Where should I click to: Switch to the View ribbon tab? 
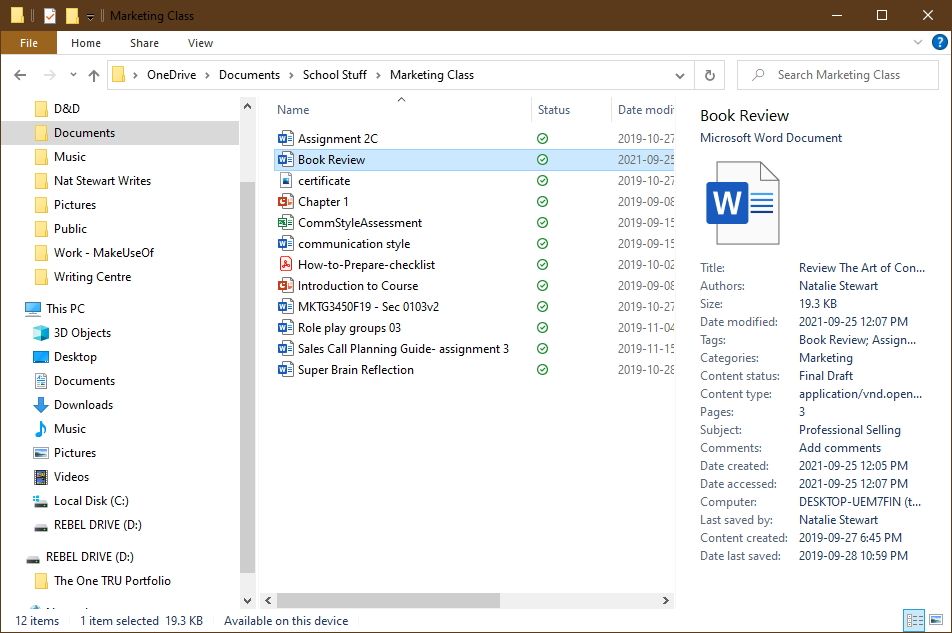point(199,43)
